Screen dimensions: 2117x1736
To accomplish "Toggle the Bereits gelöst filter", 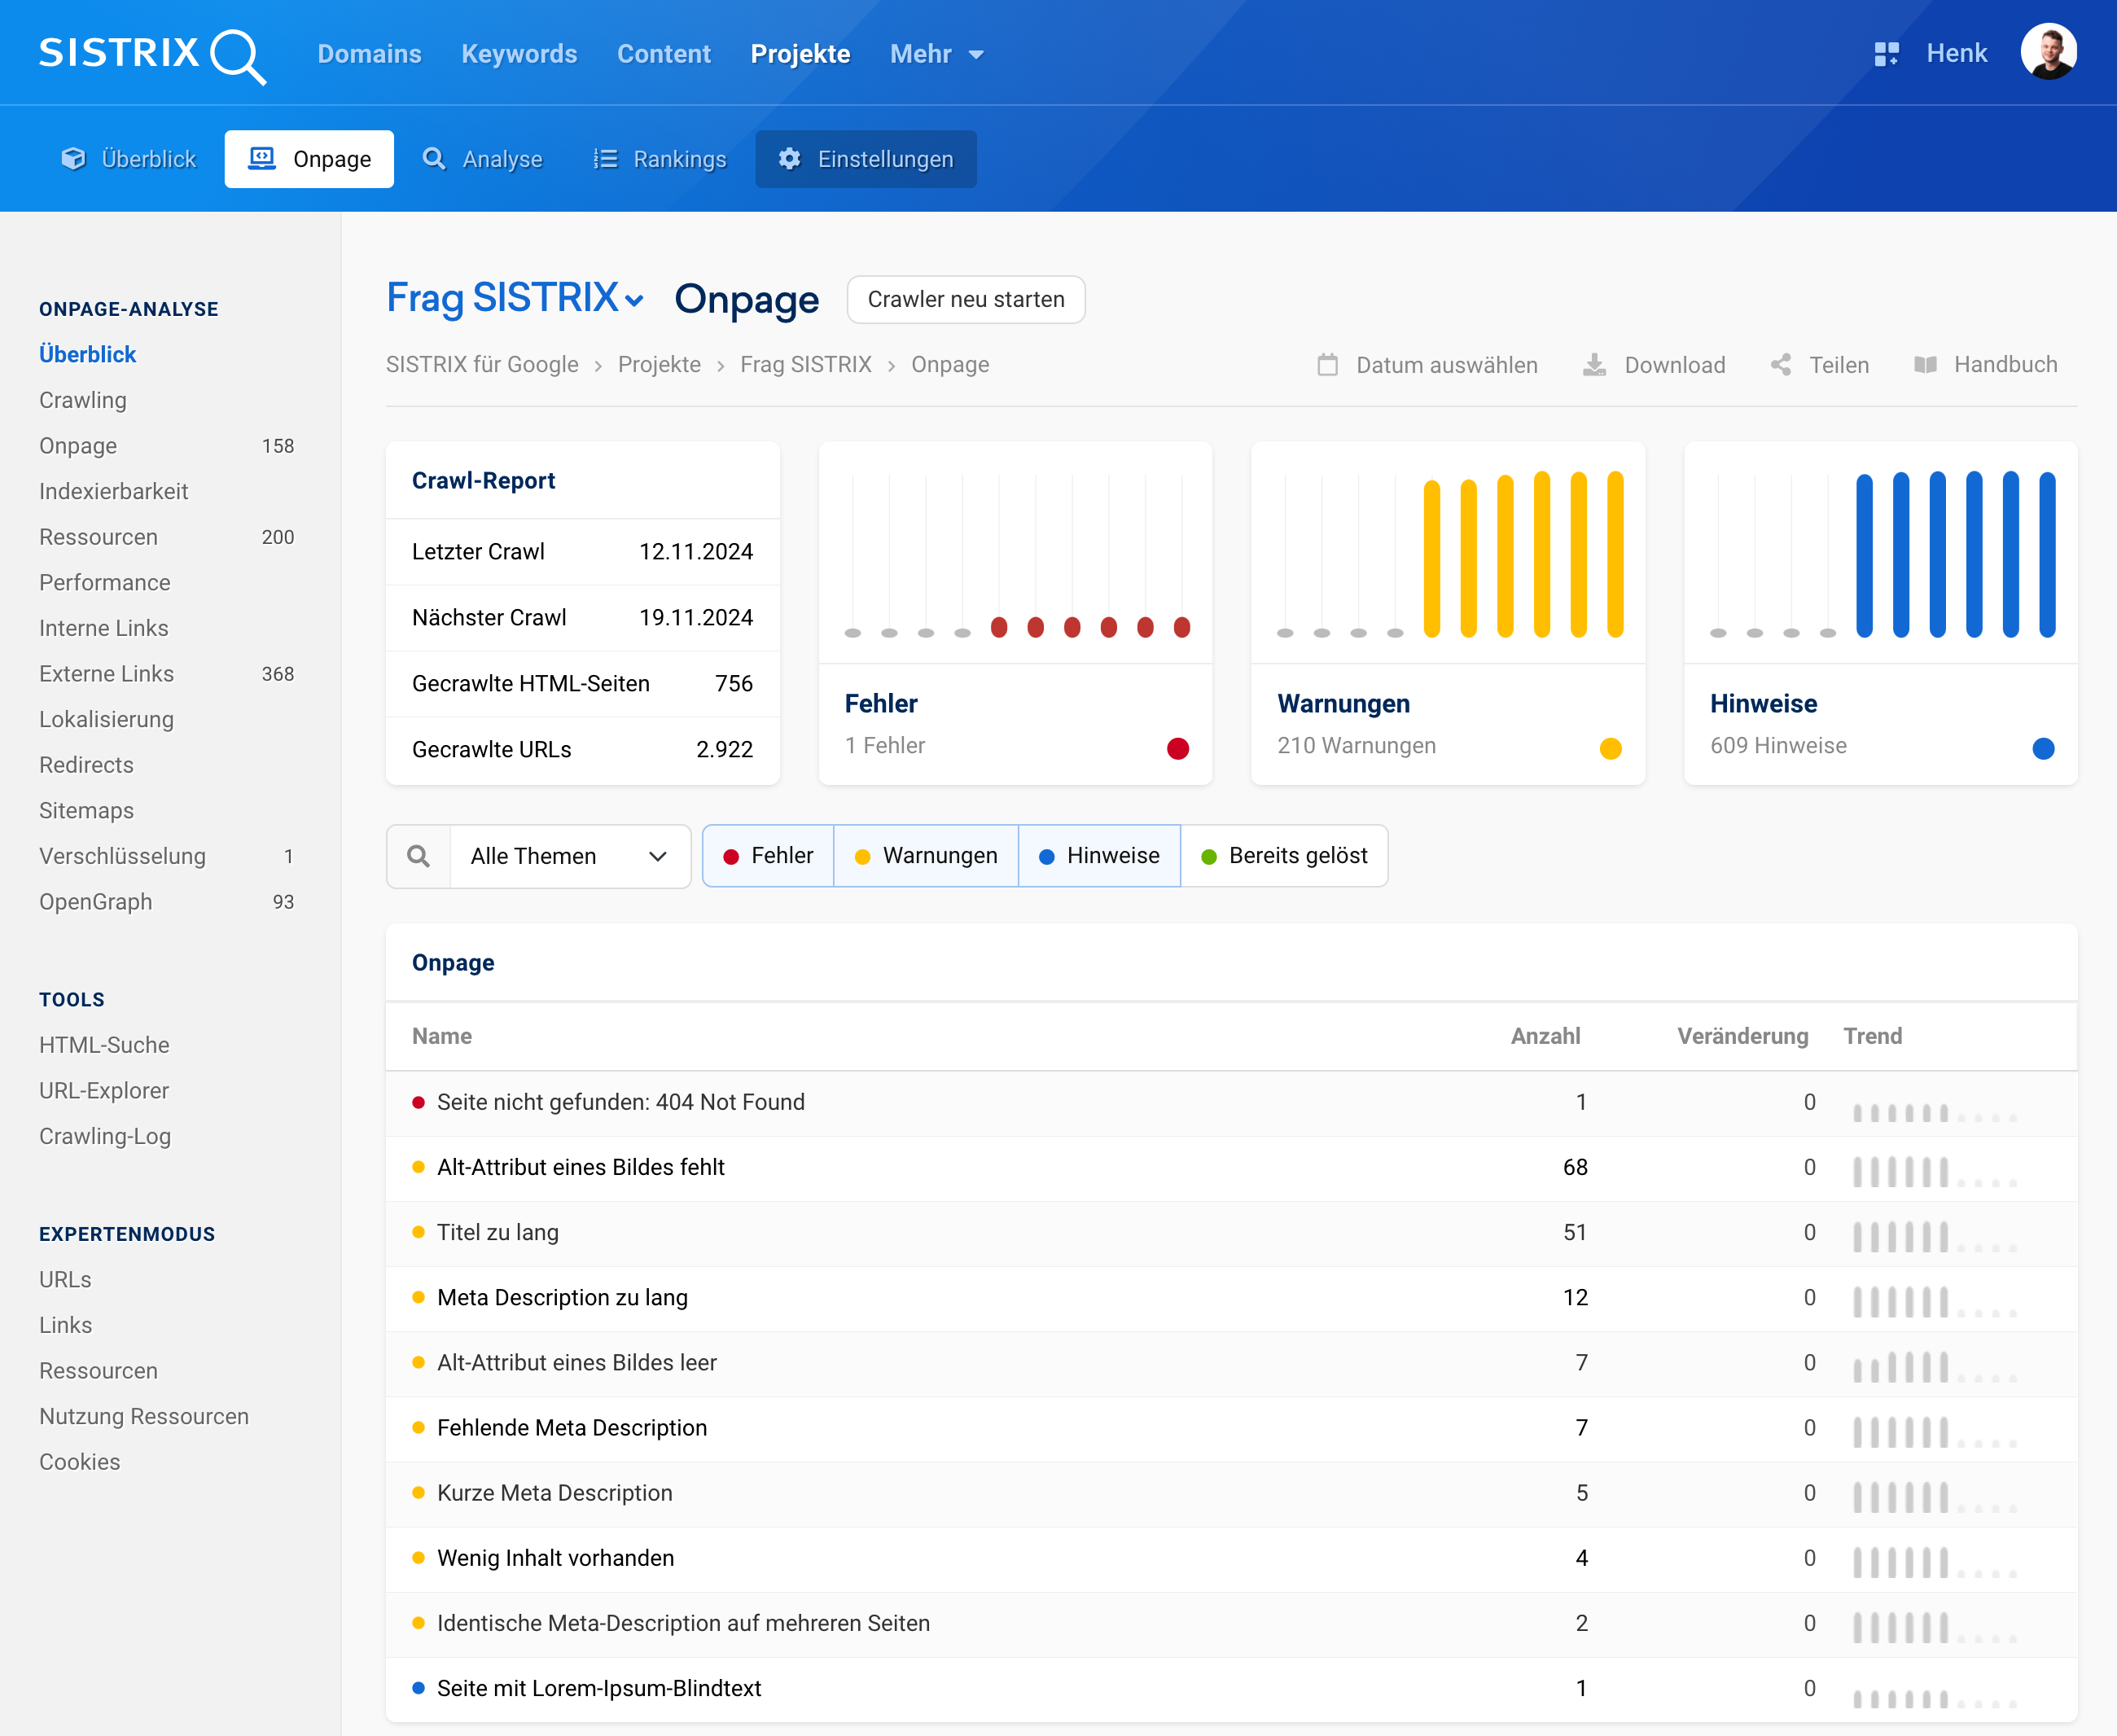I will pos(1284,856).
